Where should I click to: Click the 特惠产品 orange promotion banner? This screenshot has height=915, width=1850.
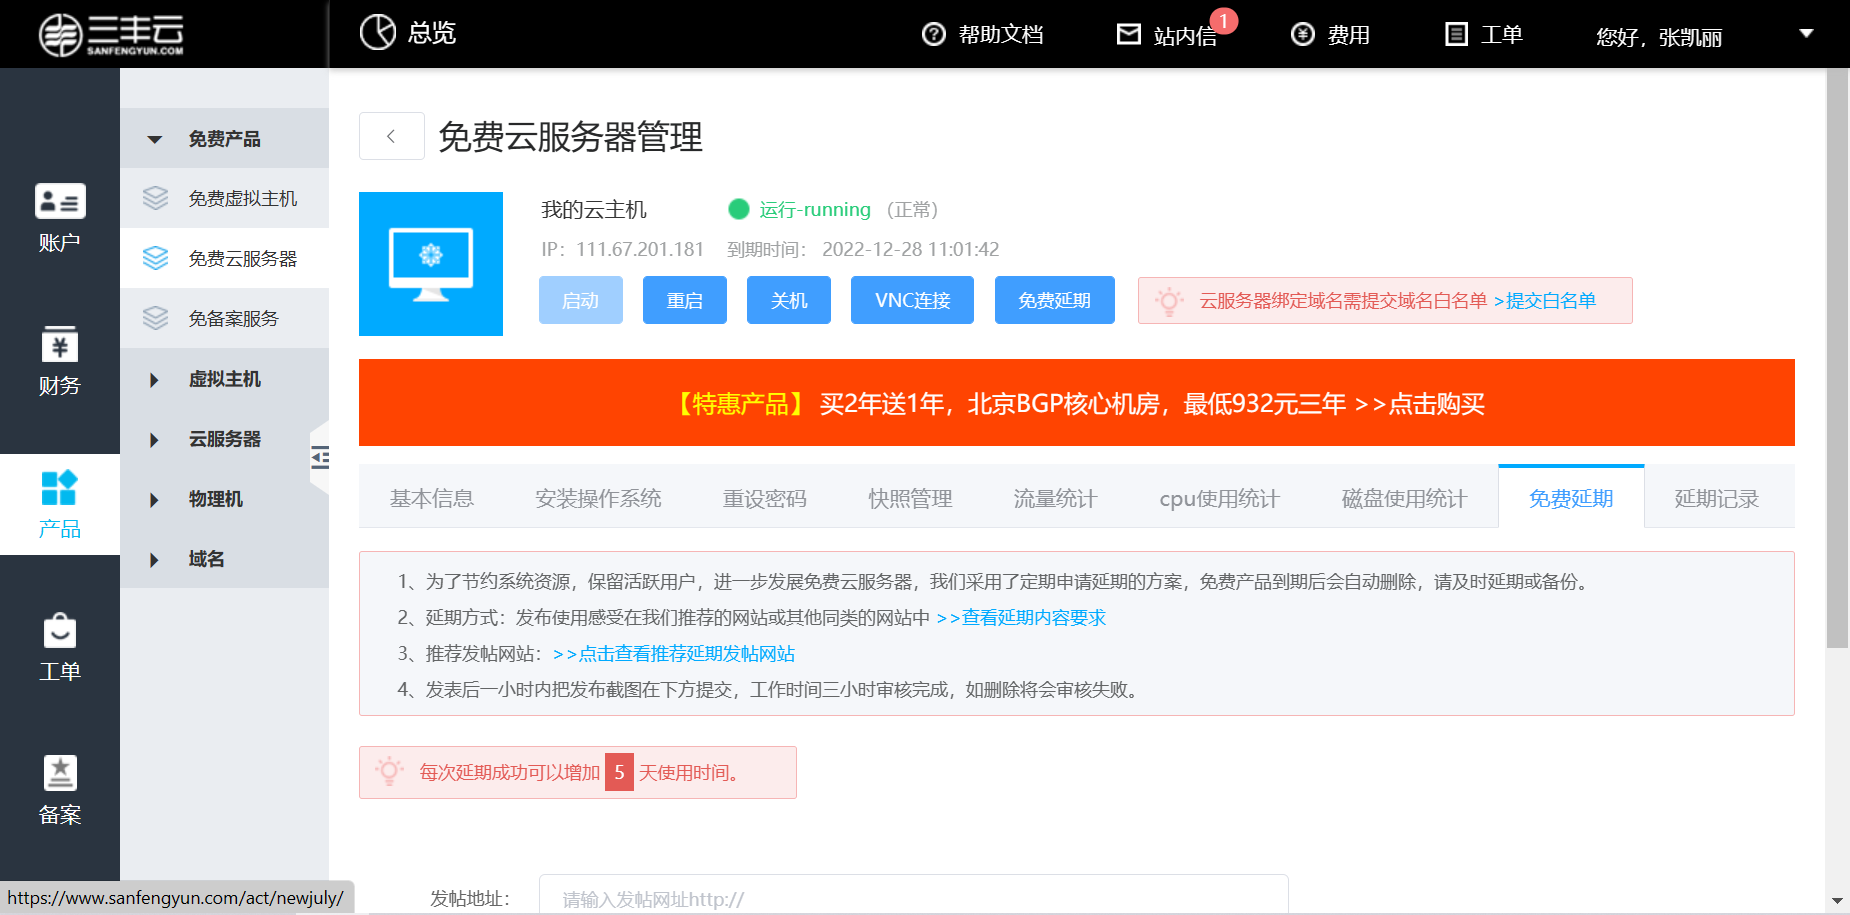click(1077, 402)
